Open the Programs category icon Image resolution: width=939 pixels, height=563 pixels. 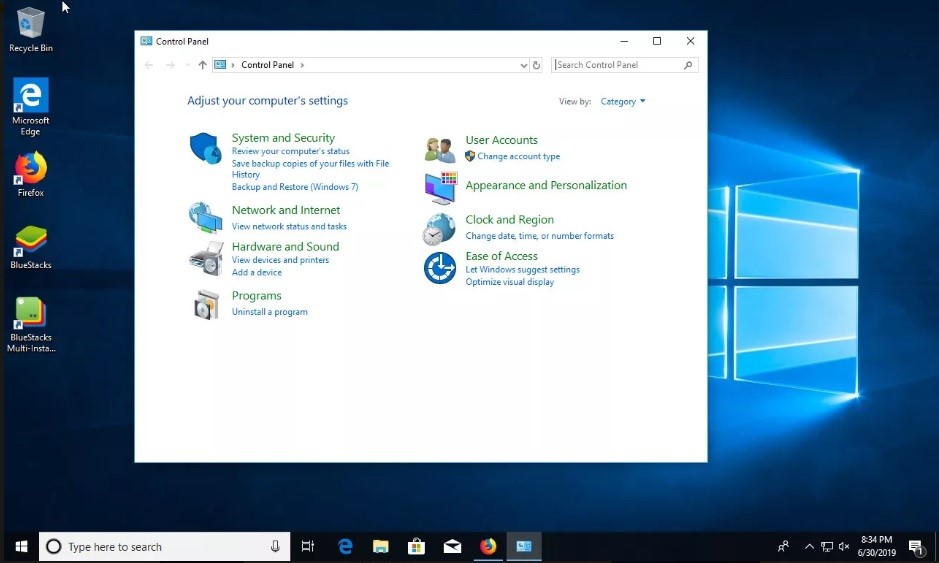[x=205, y=304]
